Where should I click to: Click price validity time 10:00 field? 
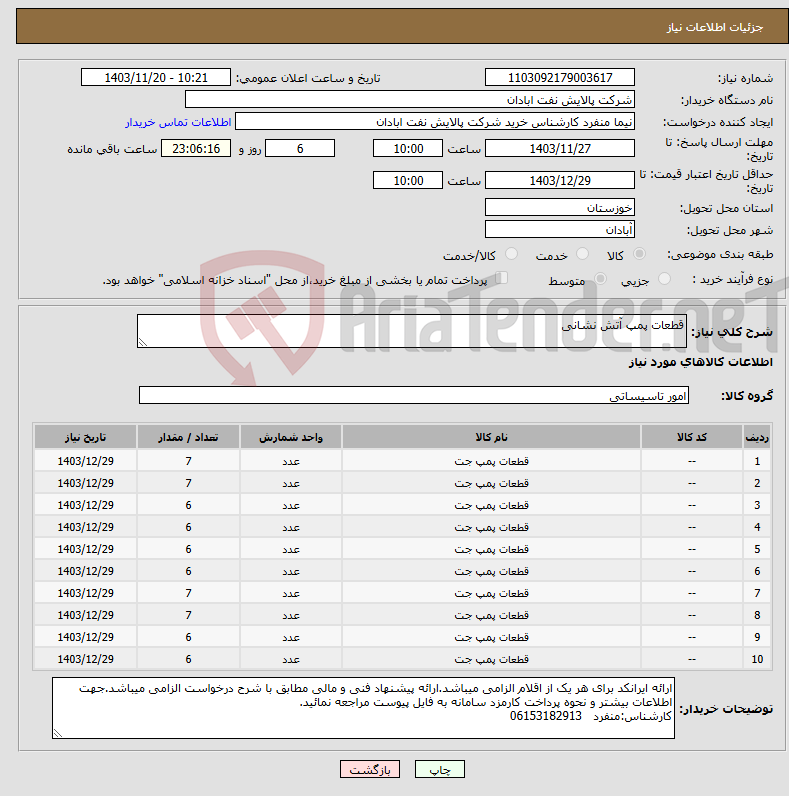pyautogui.click(x=408, y=181)
